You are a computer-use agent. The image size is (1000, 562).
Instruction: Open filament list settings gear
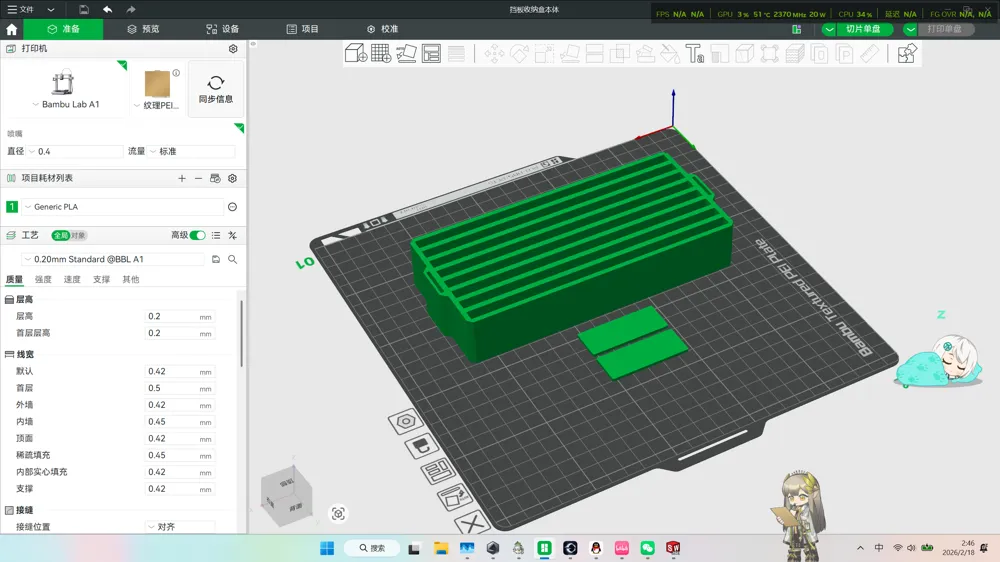[232, 179]
